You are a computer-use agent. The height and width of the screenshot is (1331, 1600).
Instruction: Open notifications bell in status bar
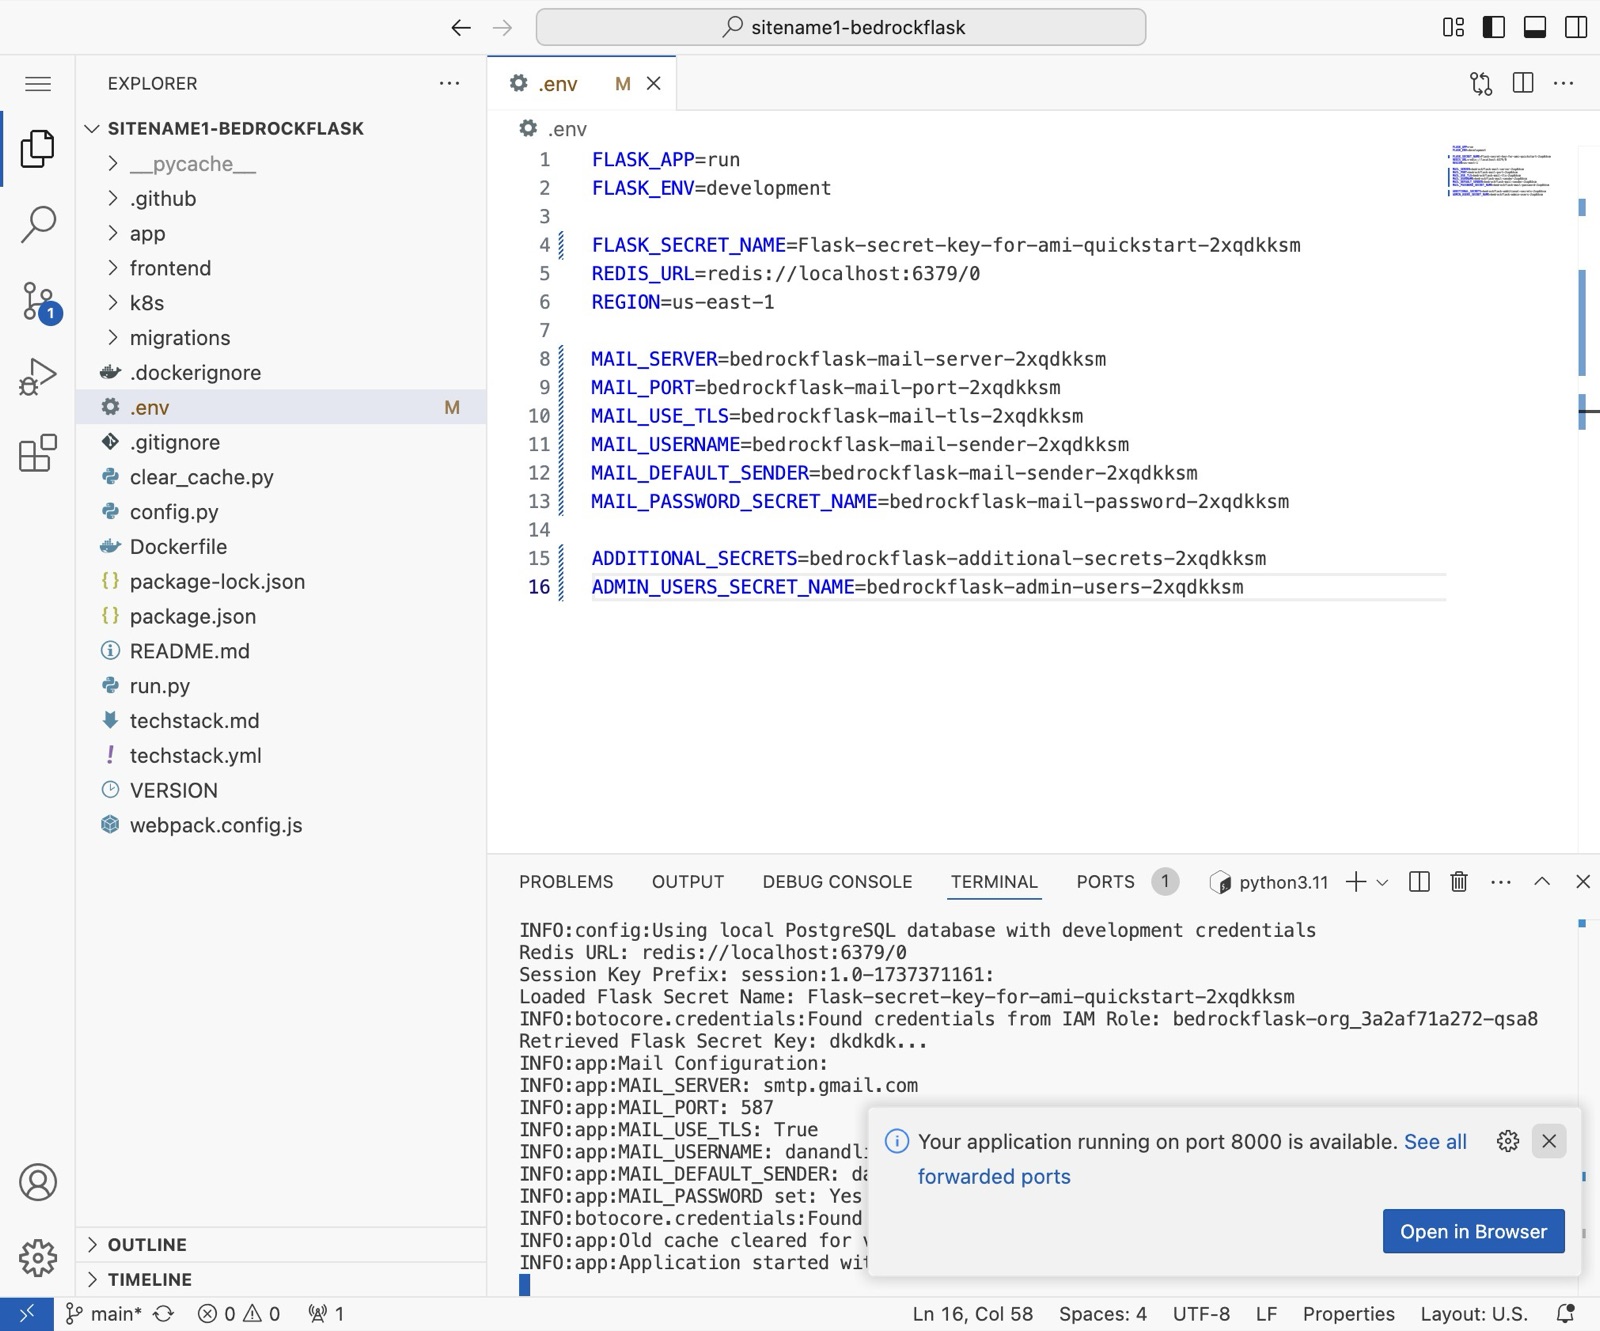click(x=1566, y=1314)
